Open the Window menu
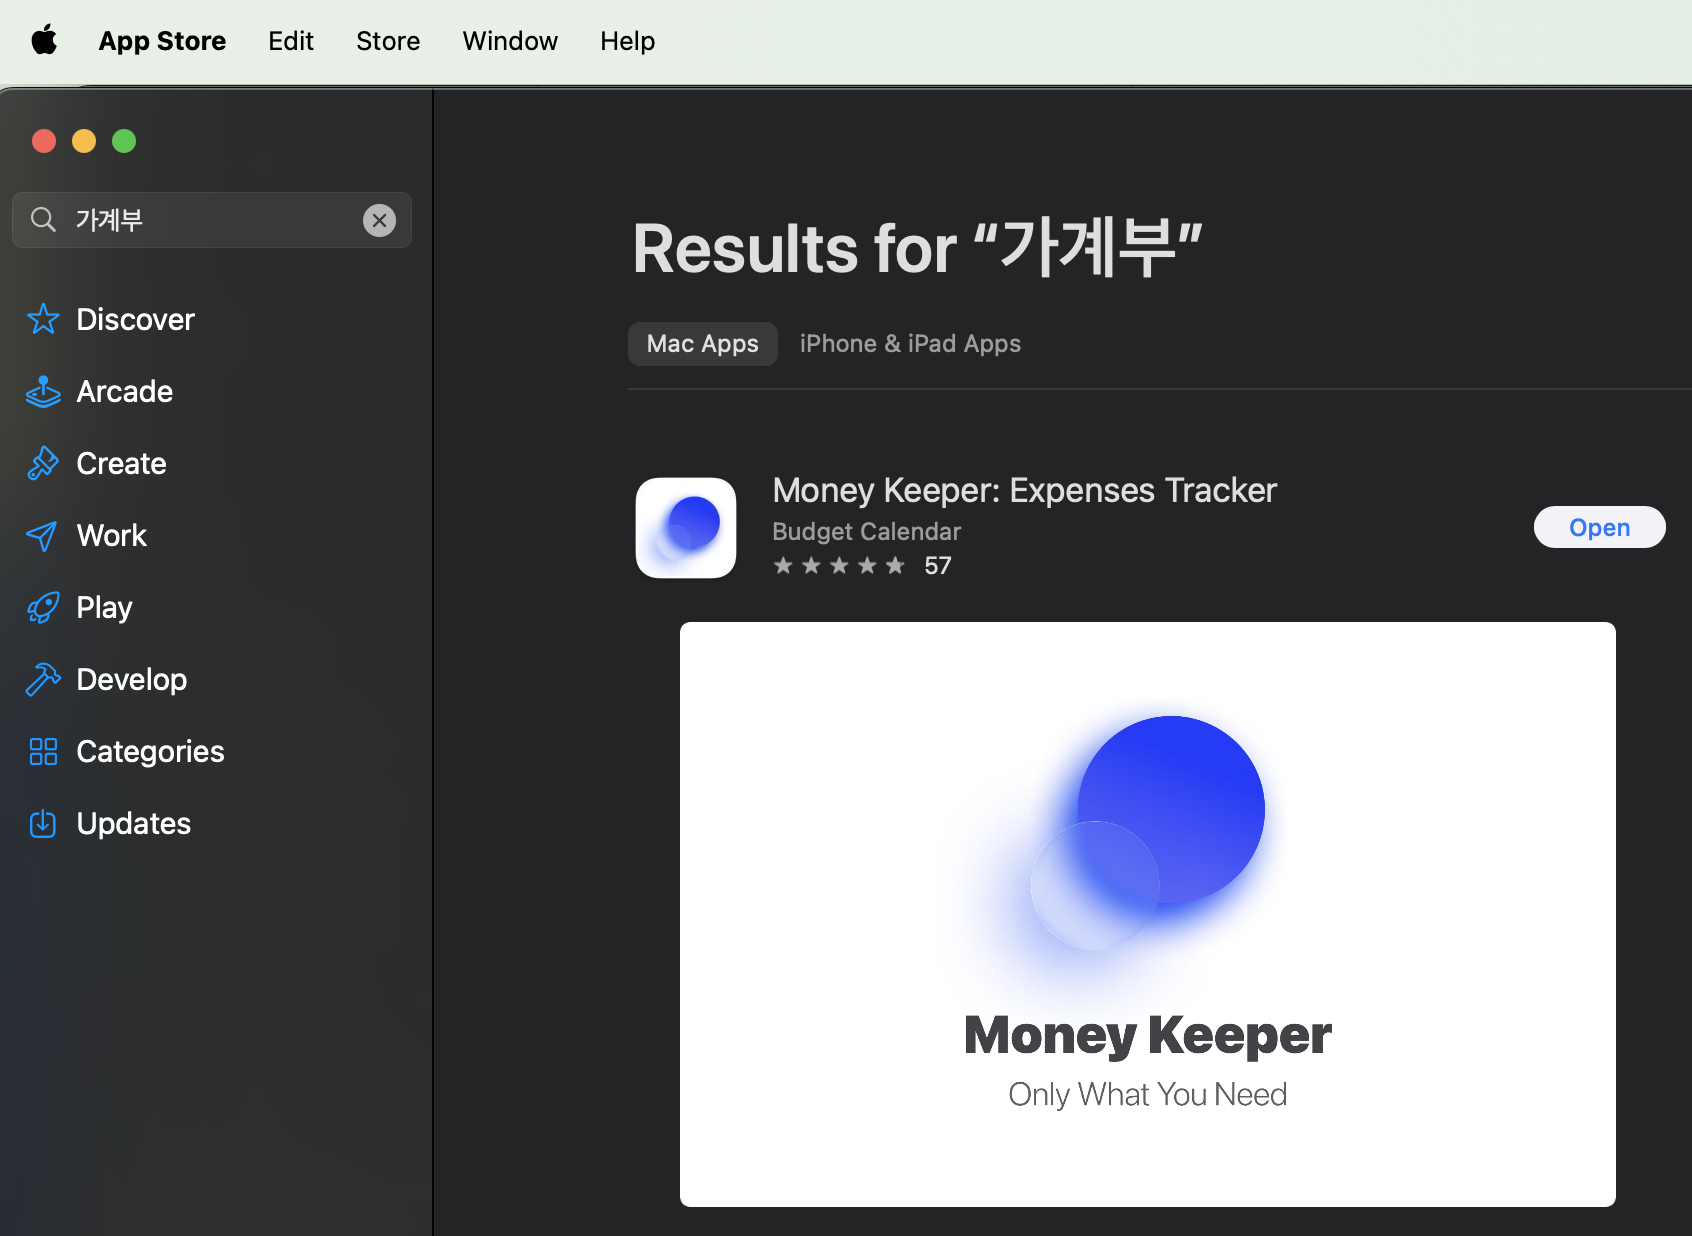Image resolution: width=1692 pixels, height=1236 pixels. click(x=510, y=41)
